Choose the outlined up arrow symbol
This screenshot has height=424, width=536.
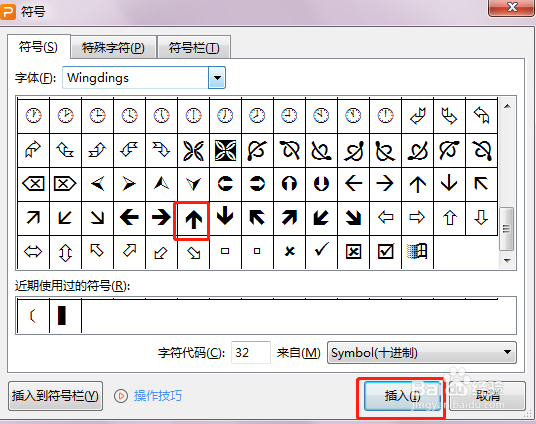click(x=450, y=218)
